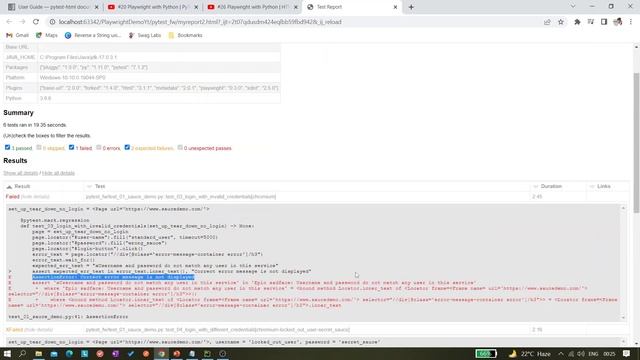Collapse details of the XFailed test row
Screen dimensions: 640x360
[x=38, y=330]
